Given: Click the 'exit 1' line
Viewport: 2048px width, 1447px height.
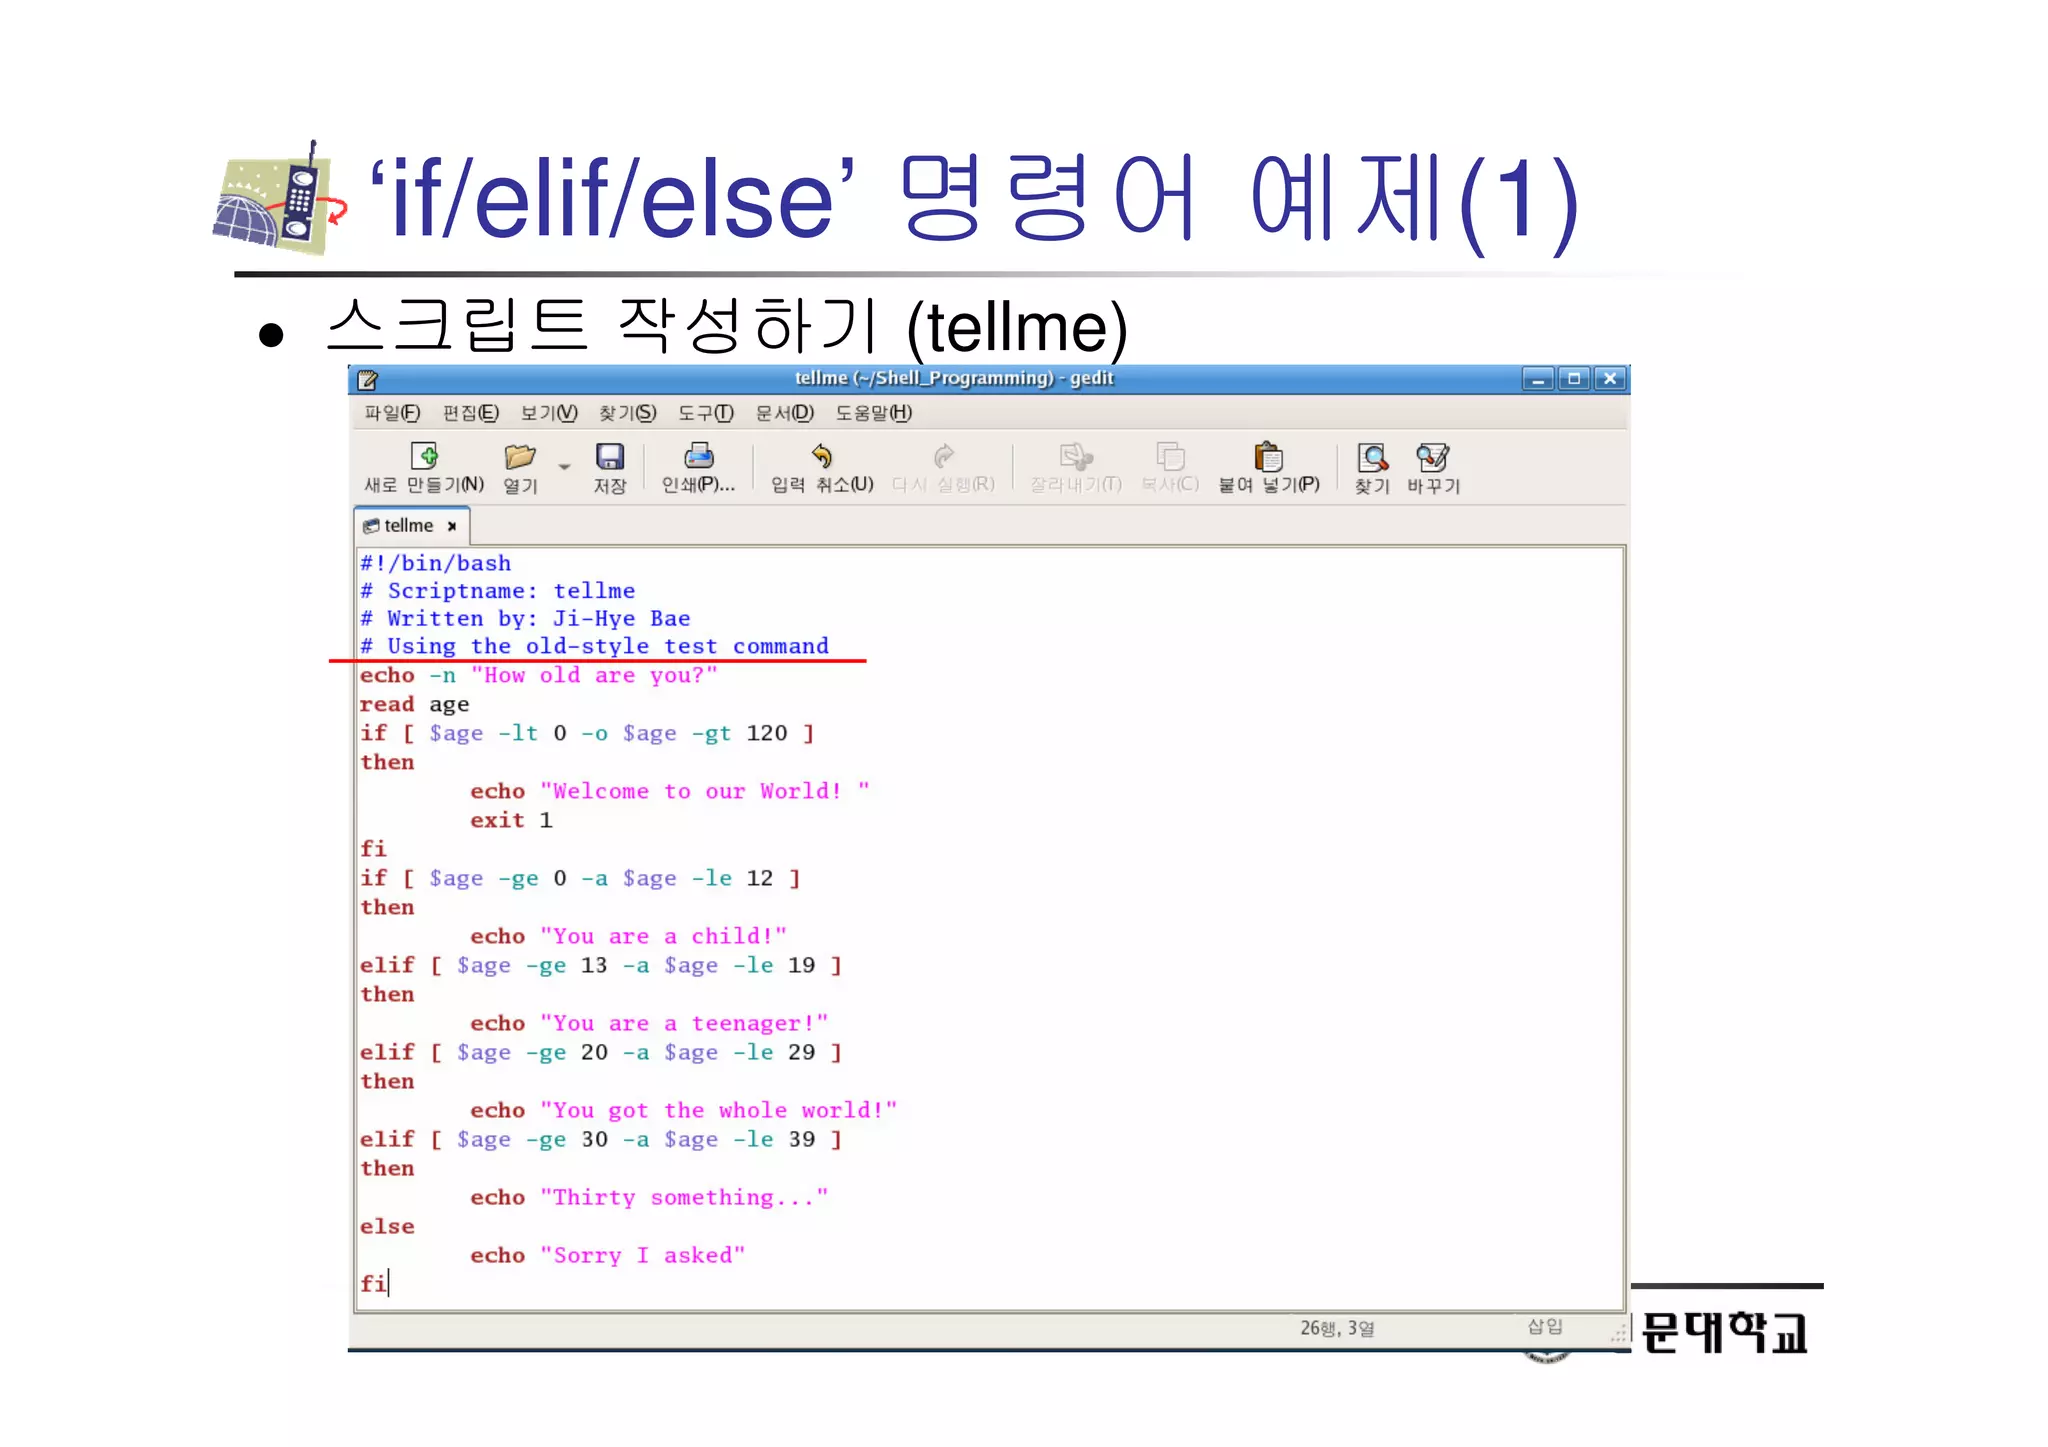Looking at the screenshot, I should point(511,821).
